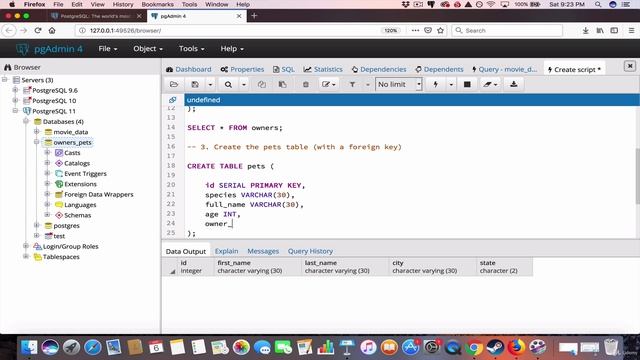
Task: Stop query with the square icon
Action: [467, 84]
